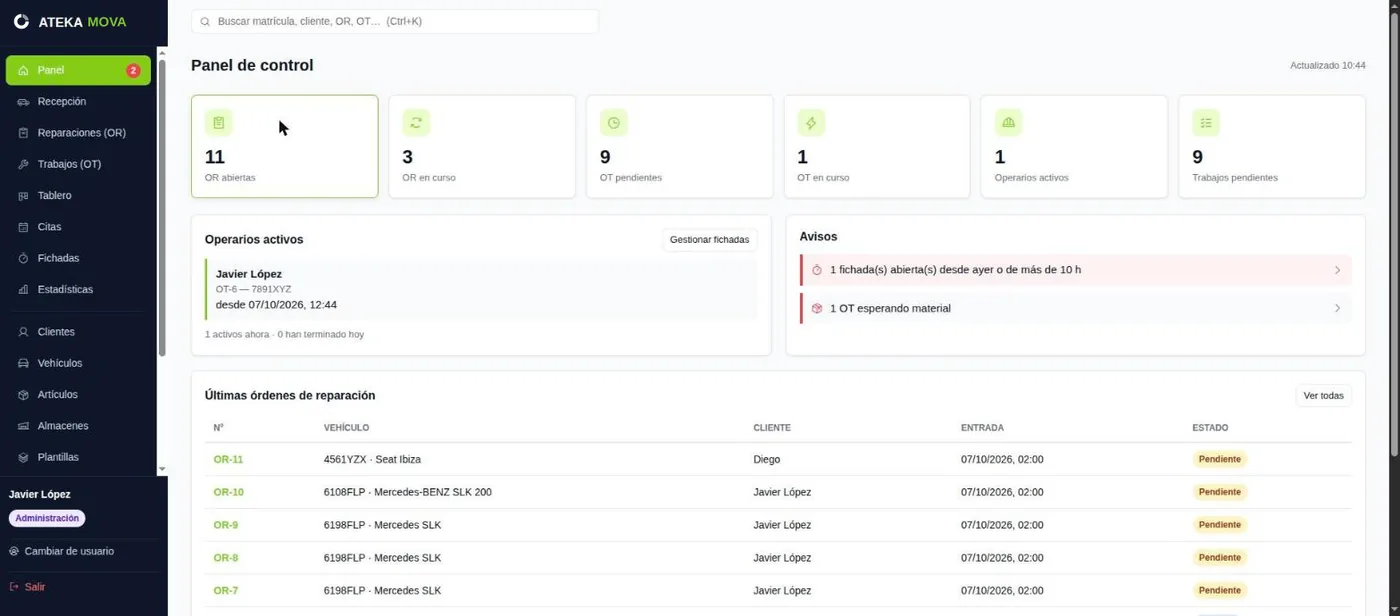Expand the OT esperando material chevron
This screenshot has height=616, width=1400.
point(1337,308)
